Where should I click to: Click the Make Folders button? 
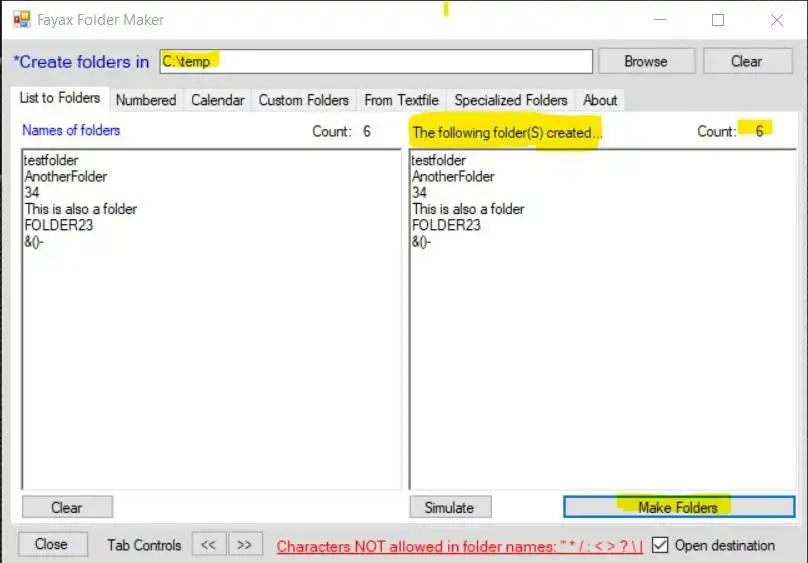(679, 507)
